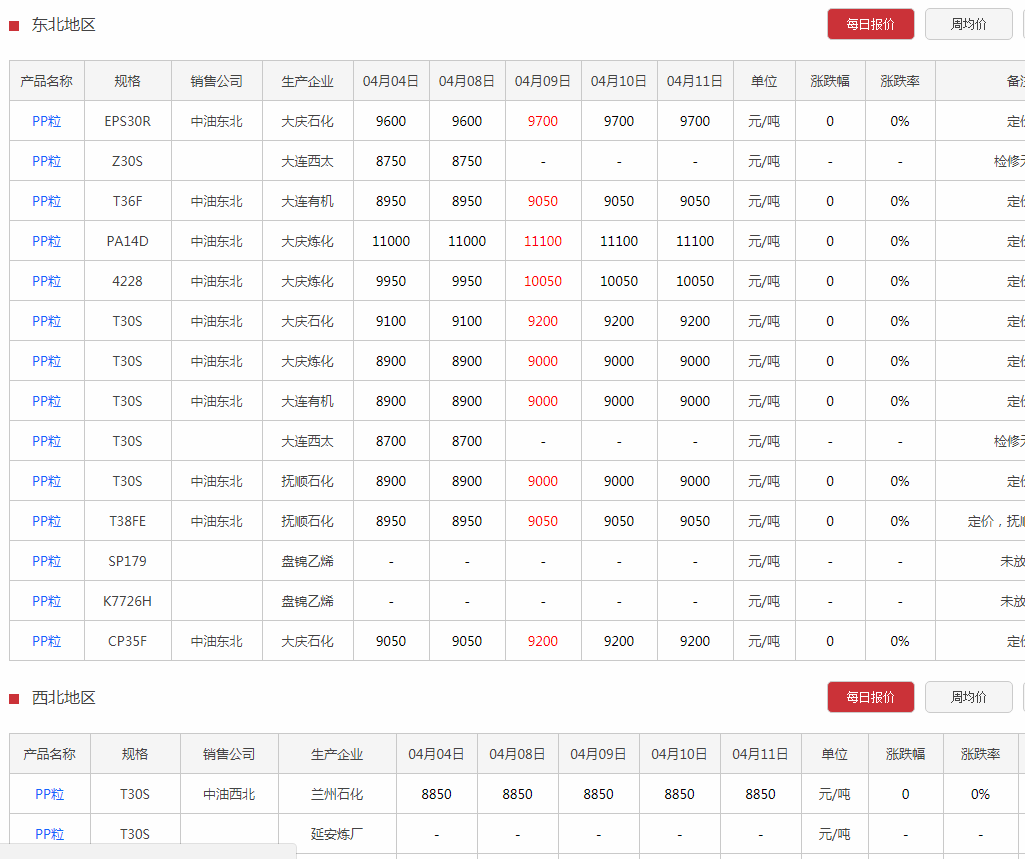Click 兰州石化 producer cell

pos(337,794)
